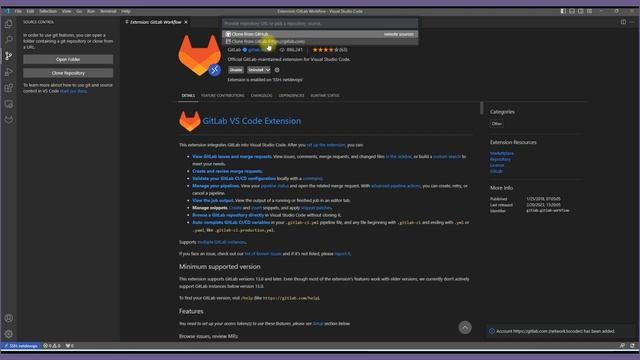Close the Extension: GitLab Workflow tab
The height and width of the screenshot is (360, 640).
tap(186, 22)
